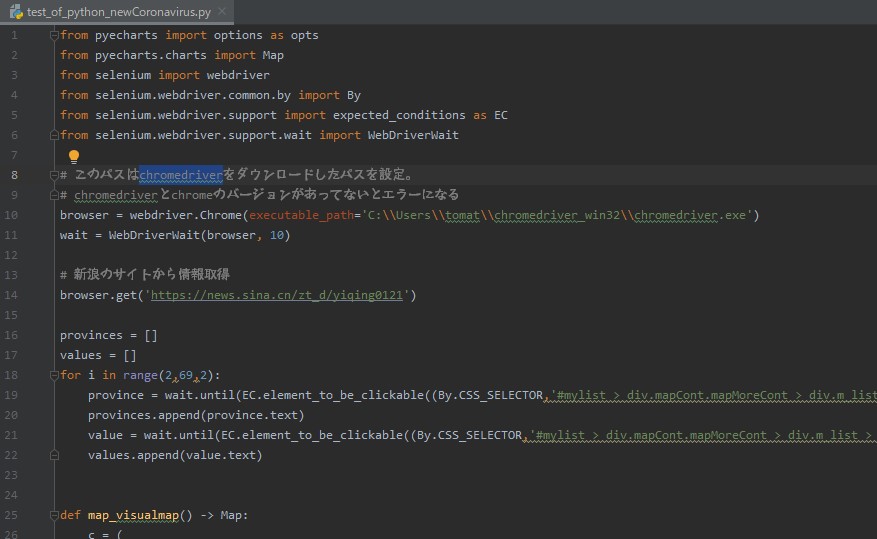Click the import fold end marker at line 6
The image size is (877, 539).
click(x=54, y=135)
